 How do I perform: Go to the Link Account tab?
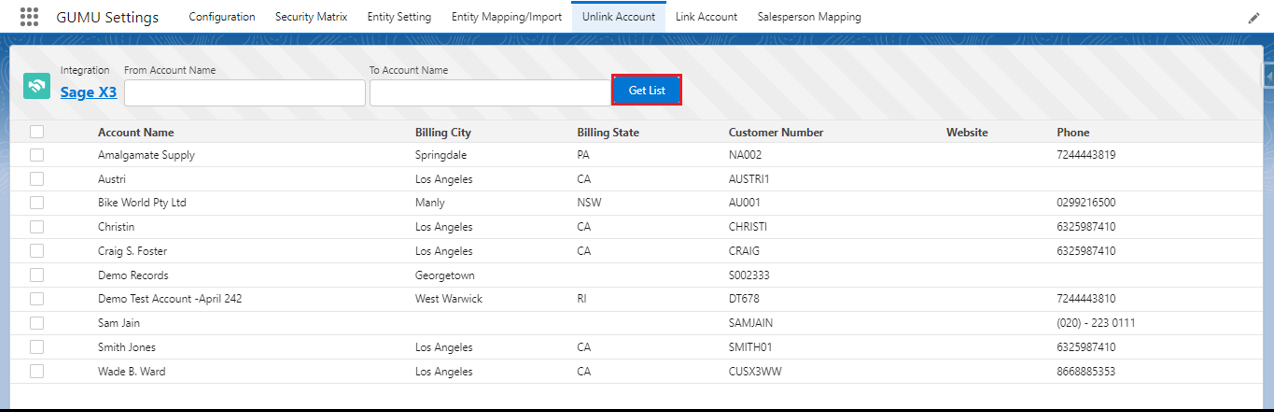tap(706, 17)
